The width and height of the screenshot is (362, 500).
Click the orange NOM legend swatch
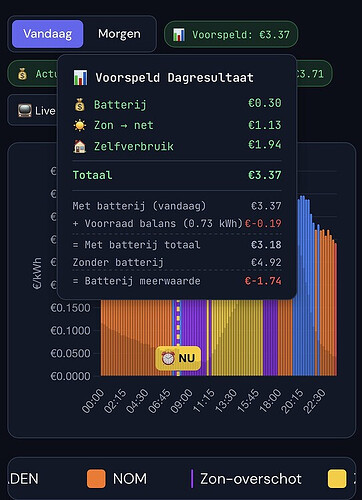[96, 479]
